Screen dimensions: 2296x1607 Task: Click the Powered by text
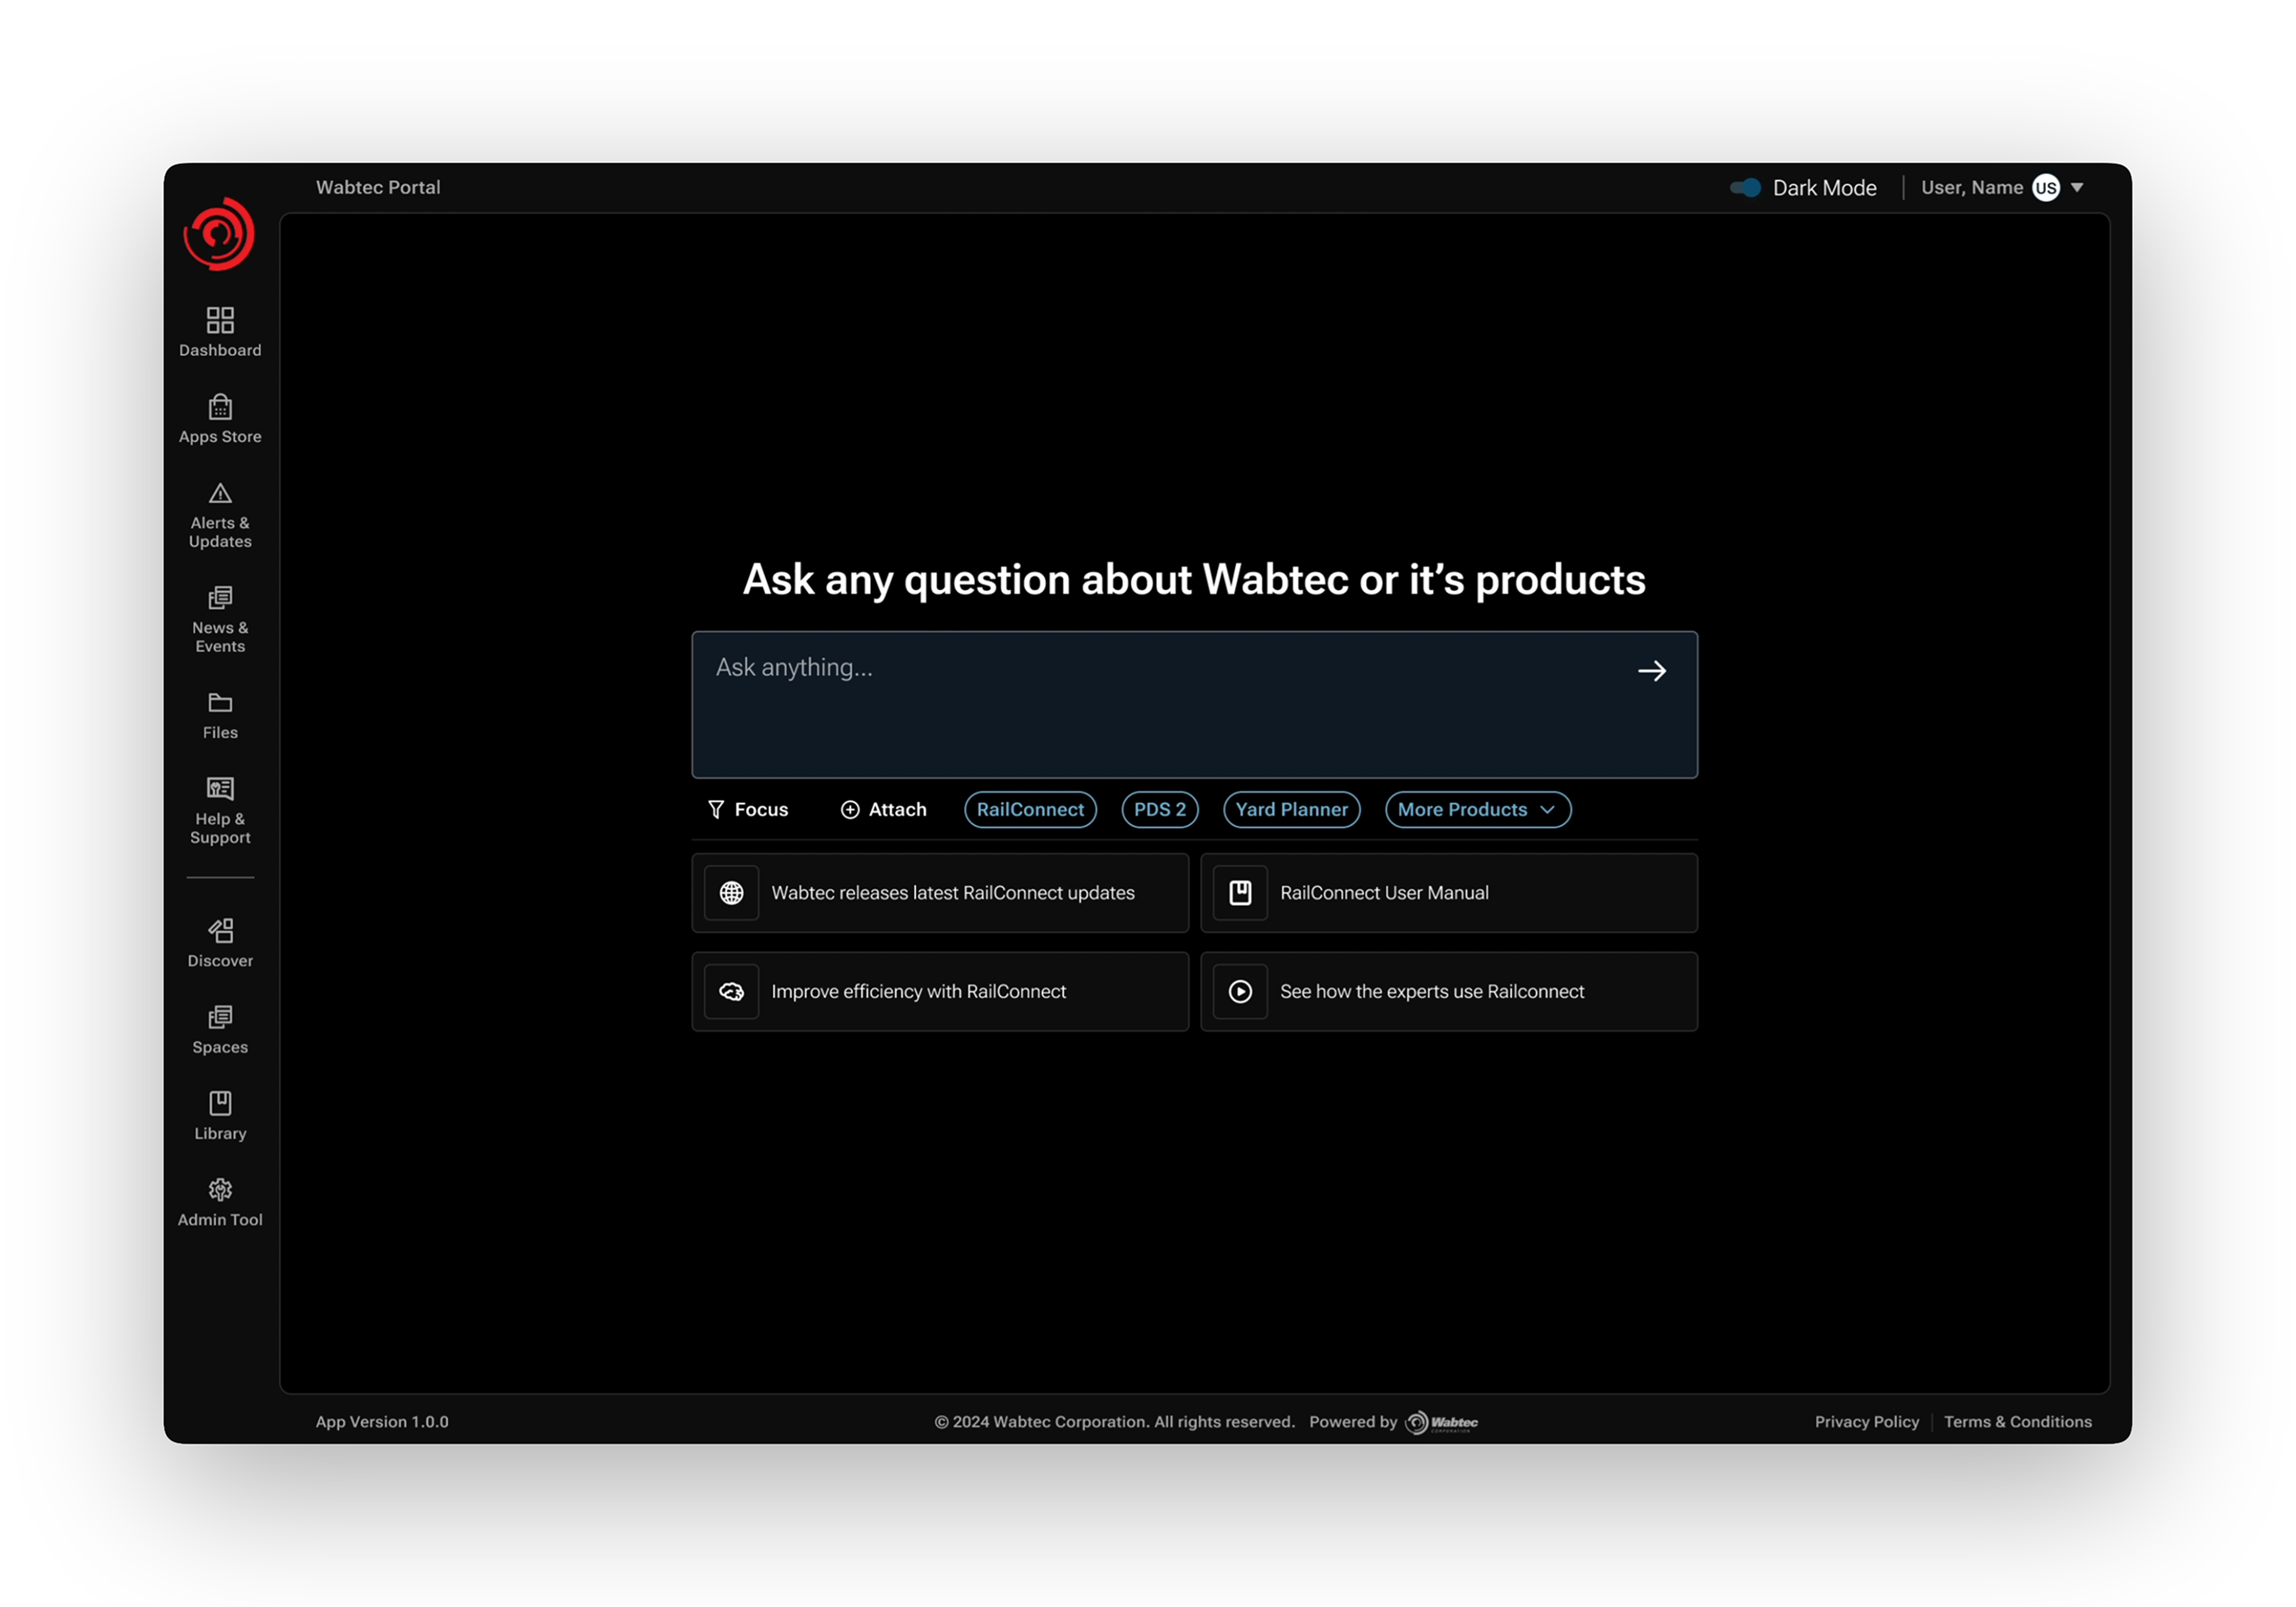(x=1353, y=1422)
